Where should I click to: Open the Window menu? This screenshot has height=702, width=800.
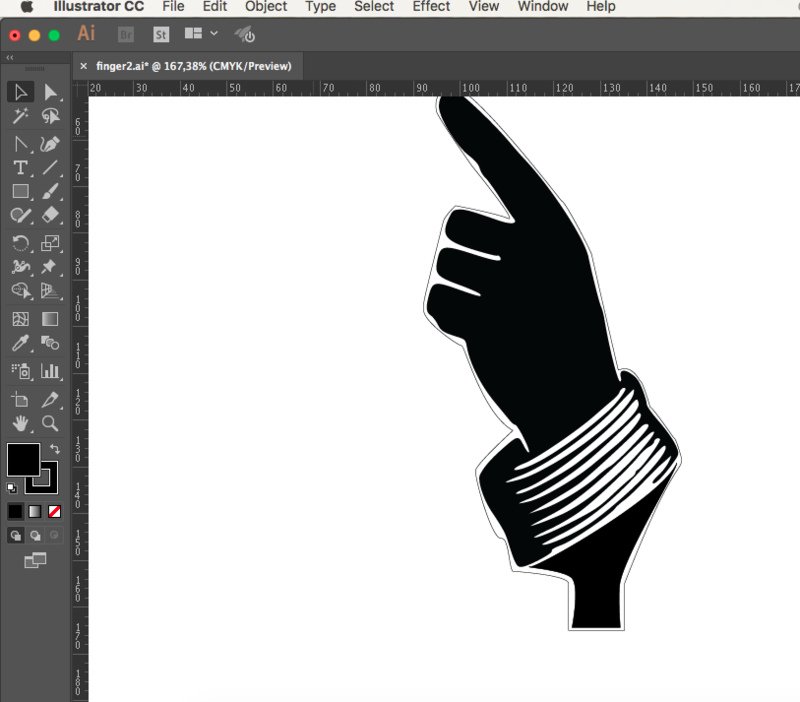pos(543,7)
